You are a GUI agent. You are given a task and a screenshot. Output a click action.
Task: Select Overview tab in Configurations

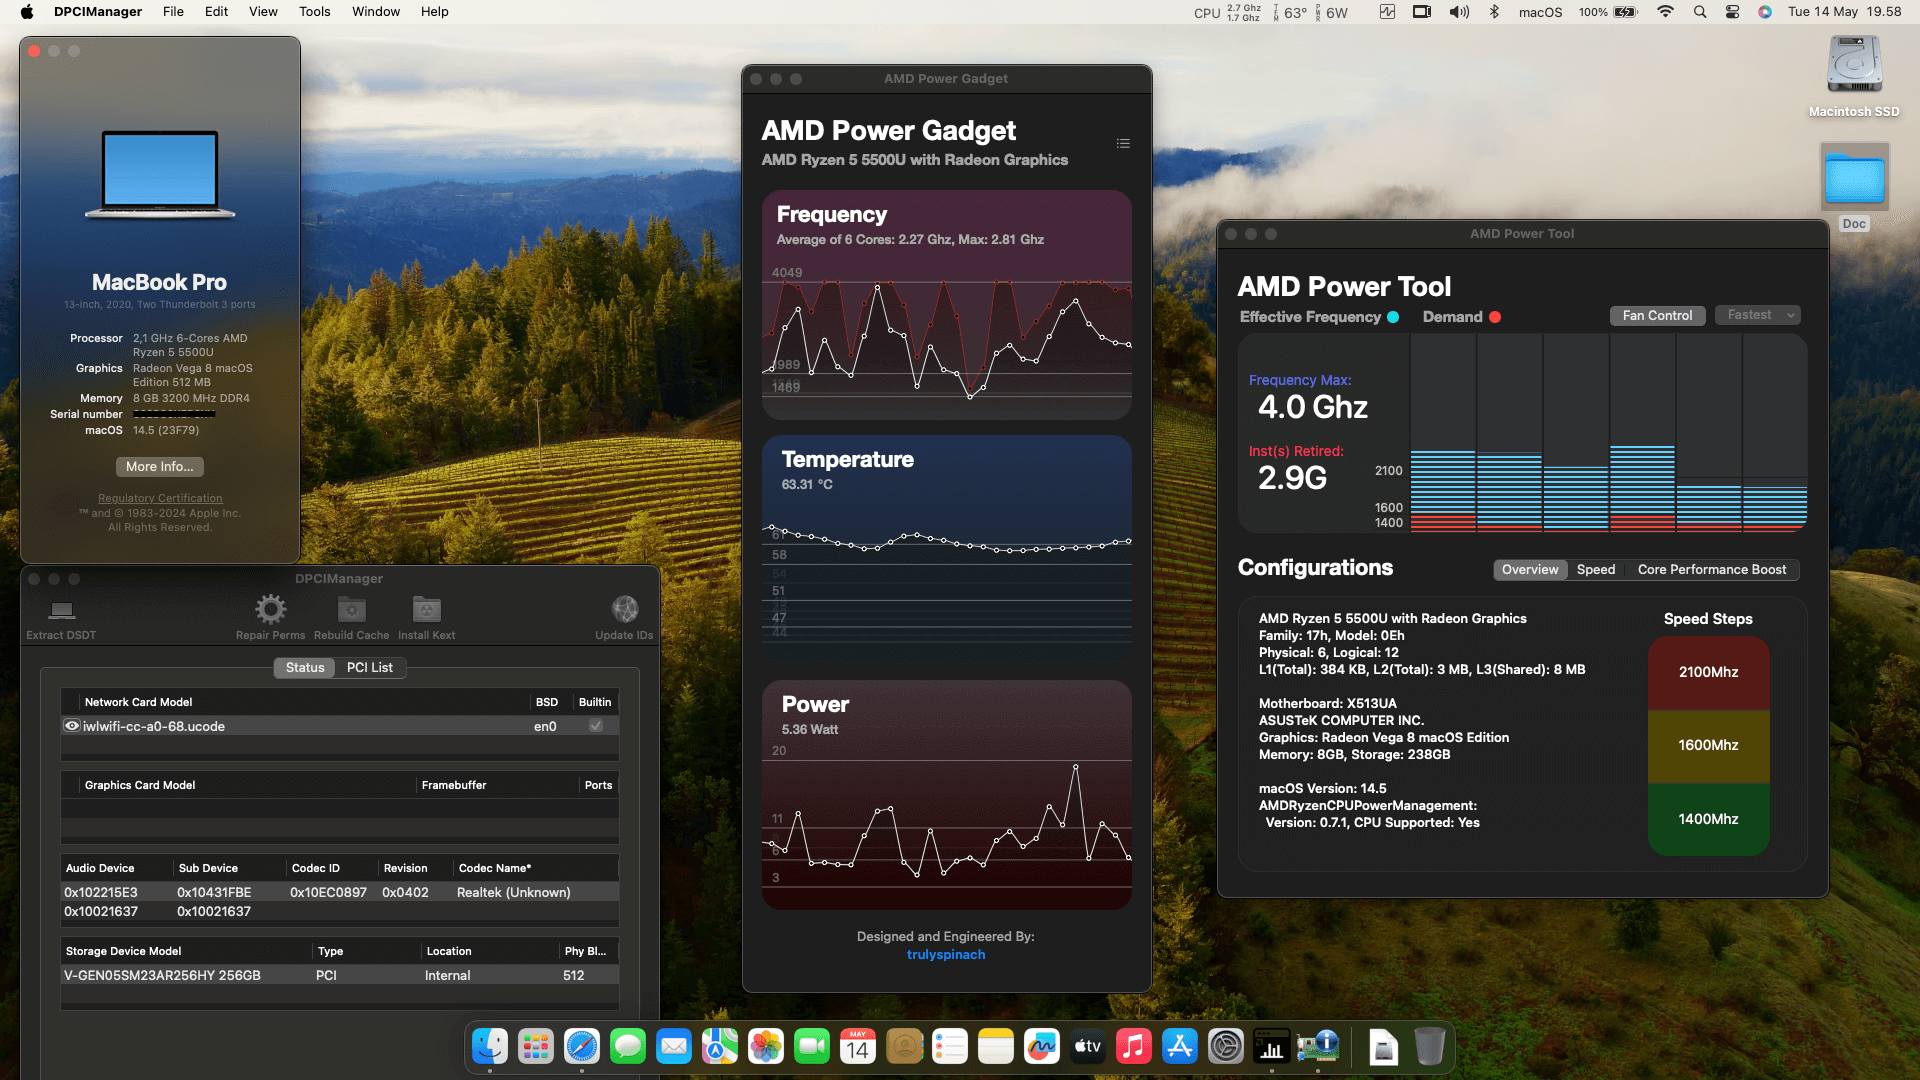(x=1530, y=569)
